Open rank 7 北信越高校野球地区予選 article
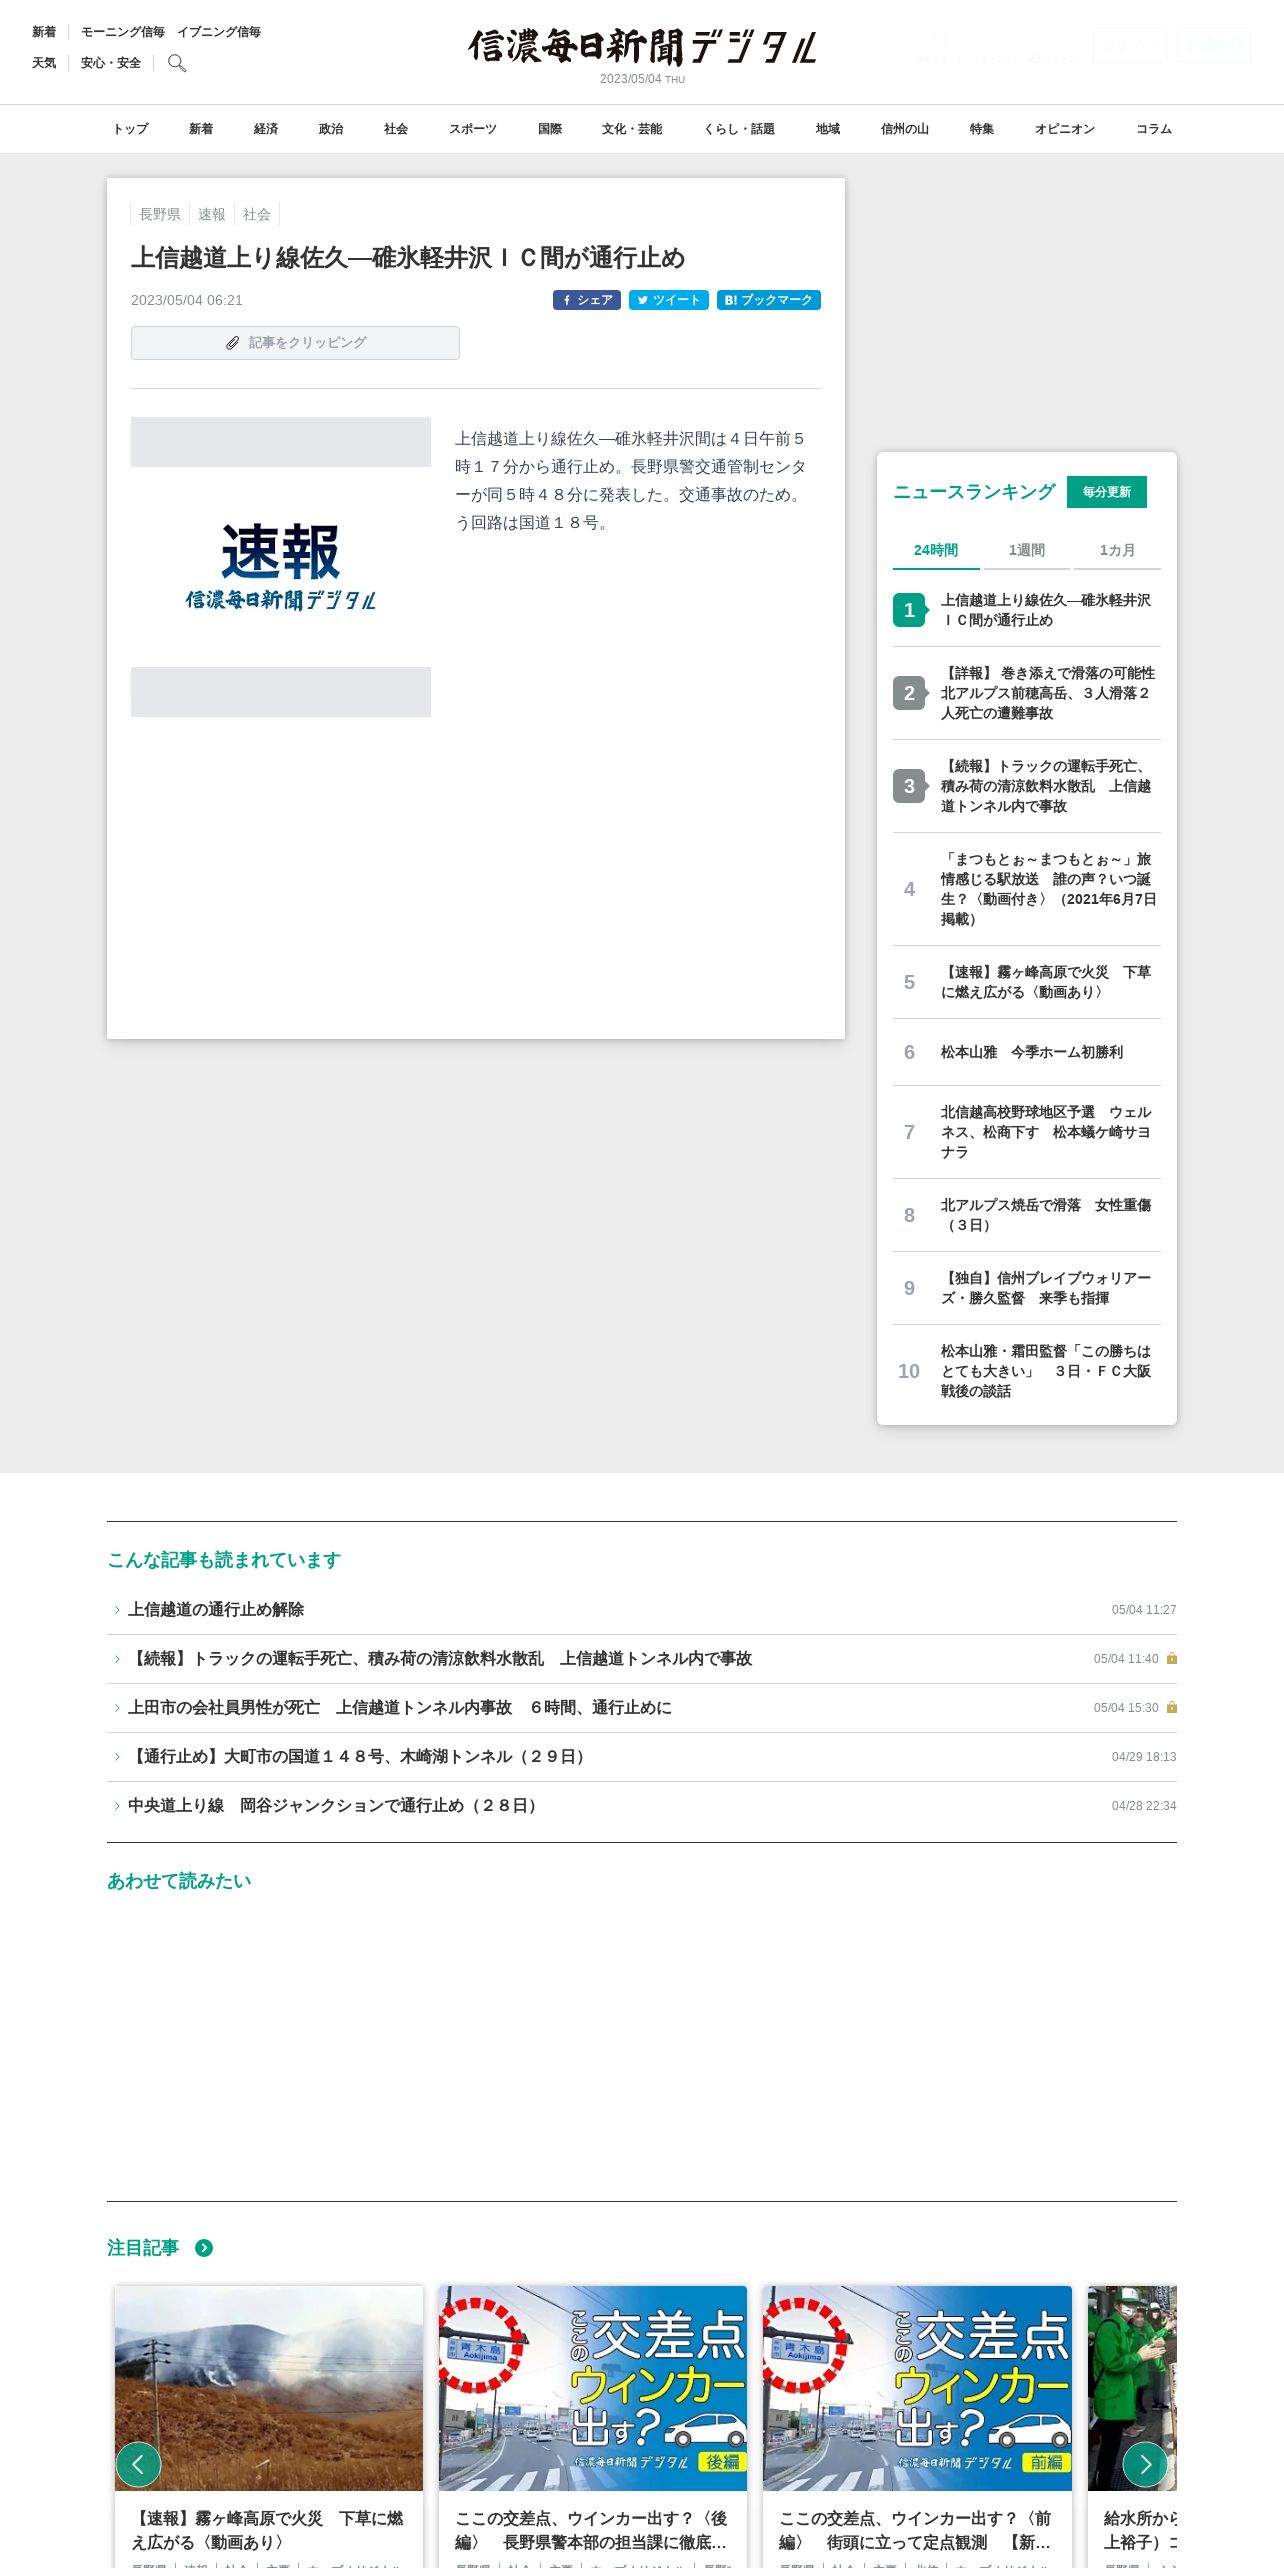This screenshot has height=2568, width=1284. coord(1027,1132)
